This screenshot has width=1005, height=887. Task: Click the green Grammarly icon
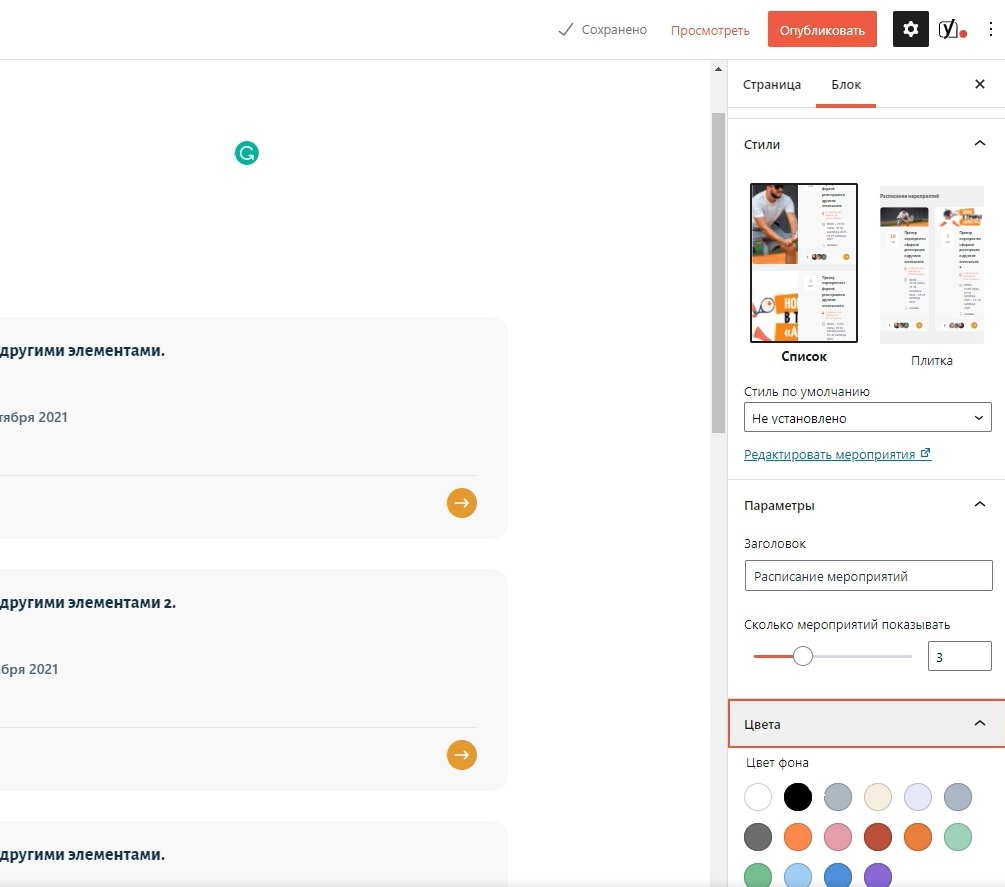tap(247, 153)
